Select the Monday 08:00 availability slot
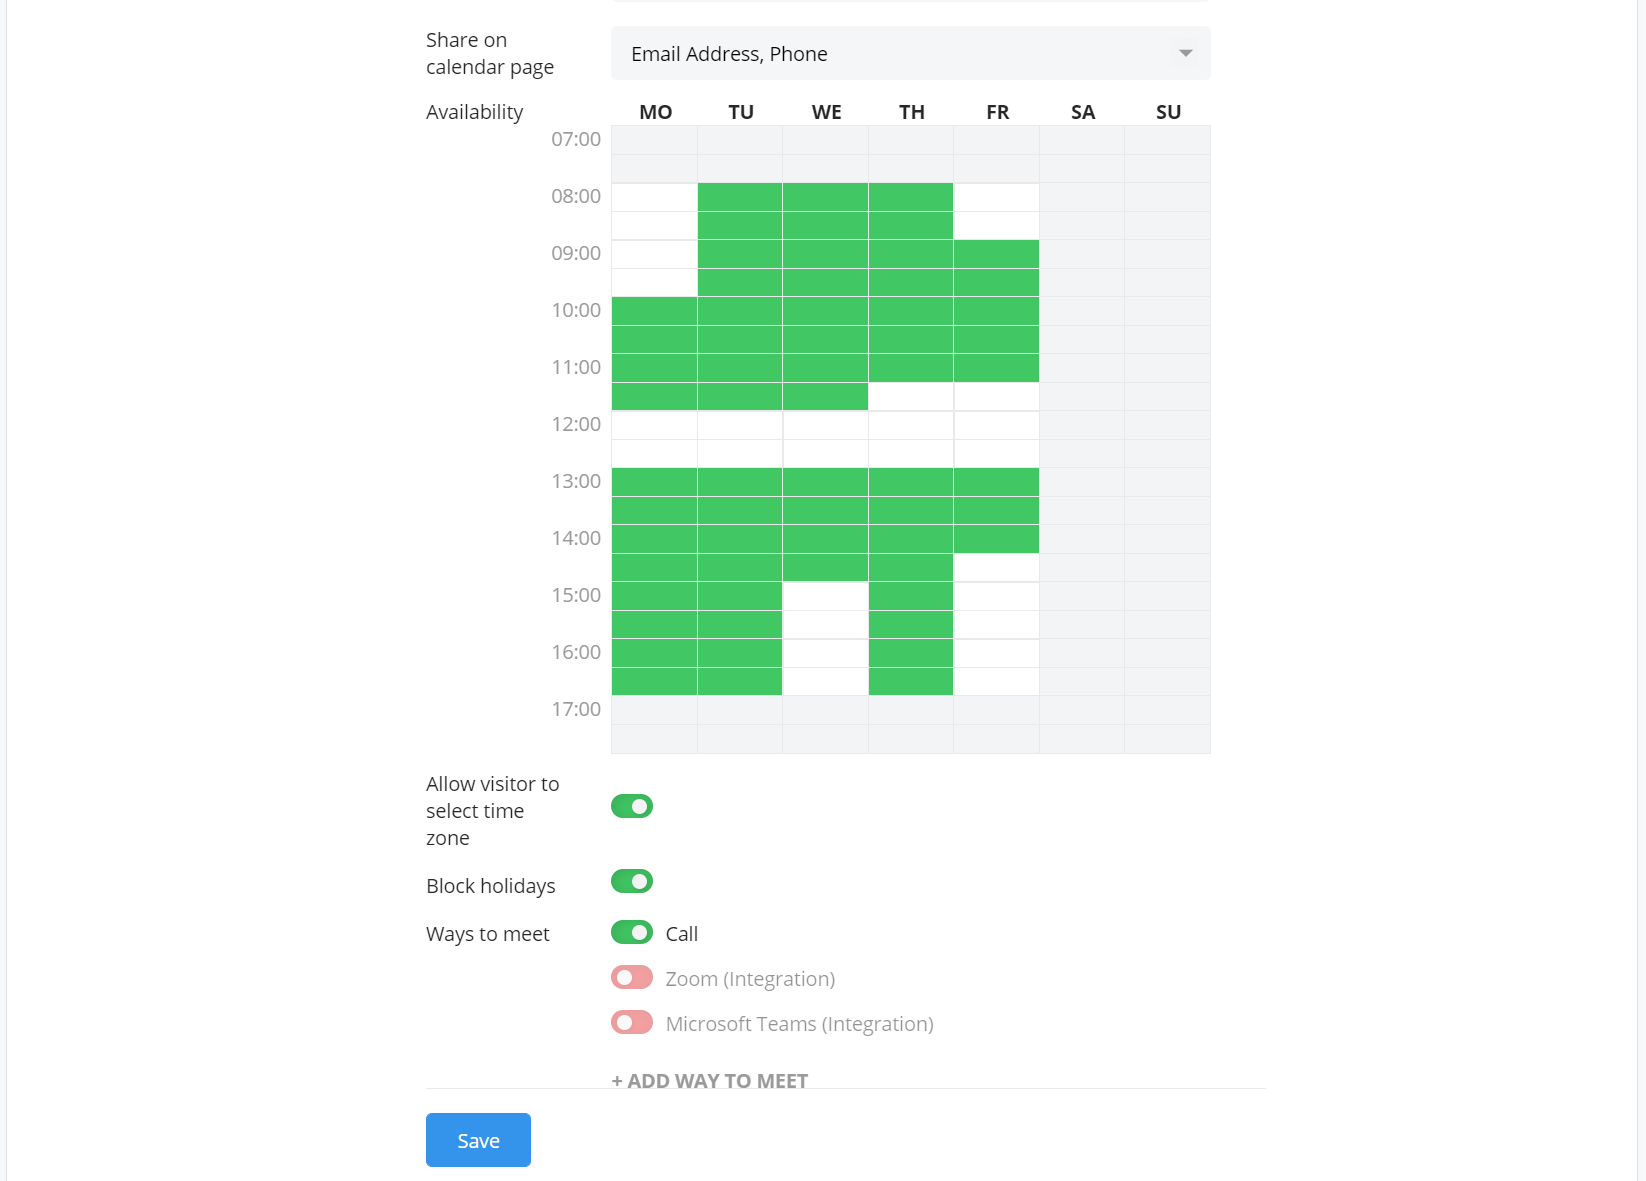This screenshot has height=1181, width=1646. tap(654, 197)
